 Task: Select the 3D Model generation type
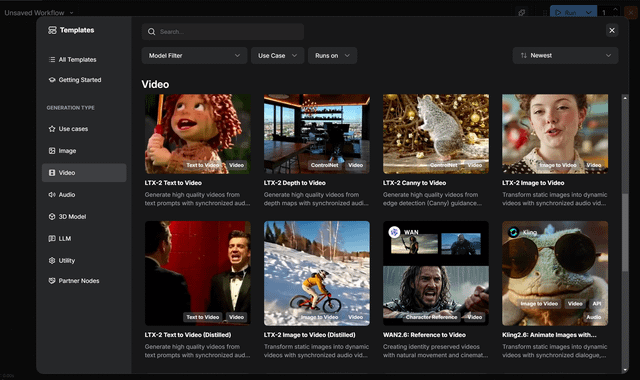(x=84, y=217)
